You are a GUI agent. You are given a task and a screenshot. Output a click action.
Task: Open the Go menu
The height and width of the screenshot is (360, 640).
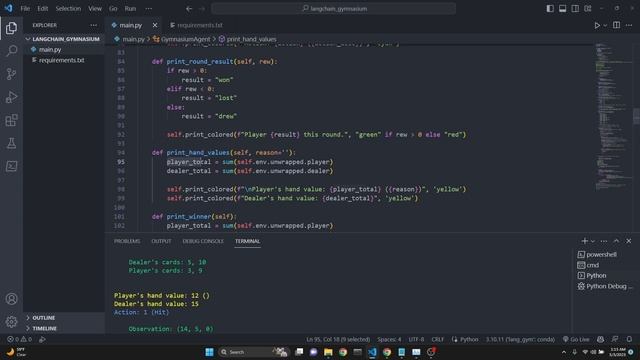tap(113, 9)
